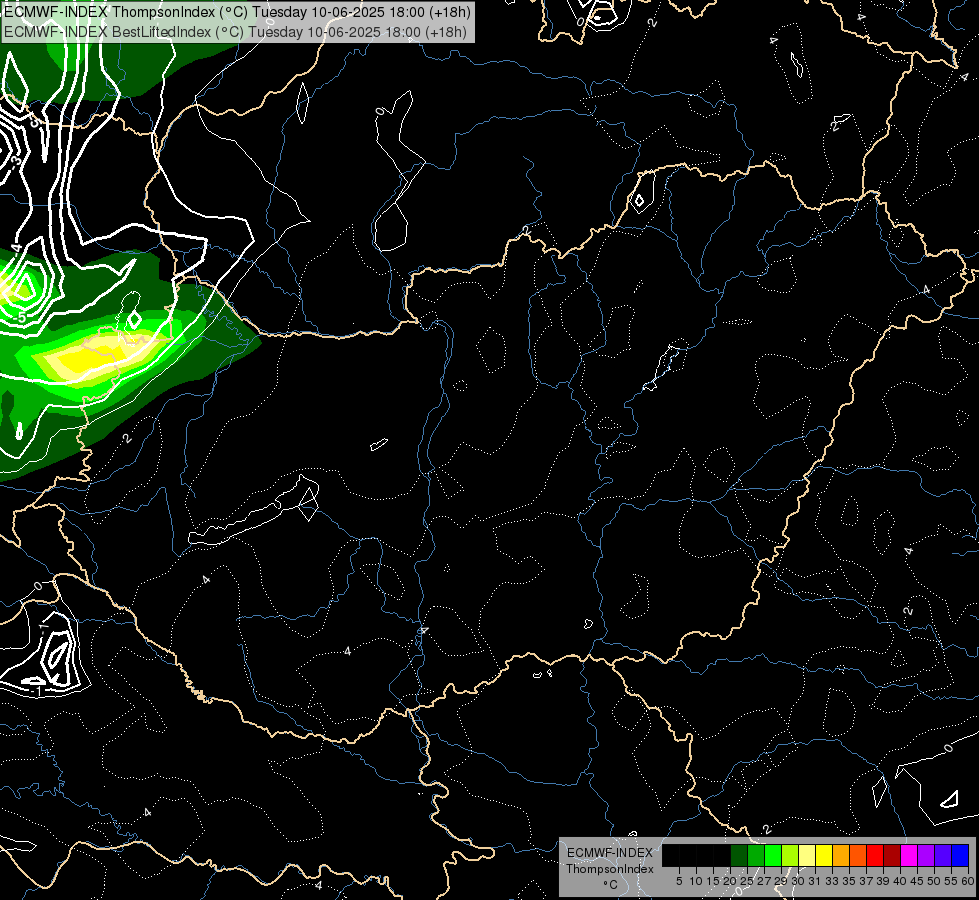Click the magenta 40–45 legend swatch

[909, 855]
